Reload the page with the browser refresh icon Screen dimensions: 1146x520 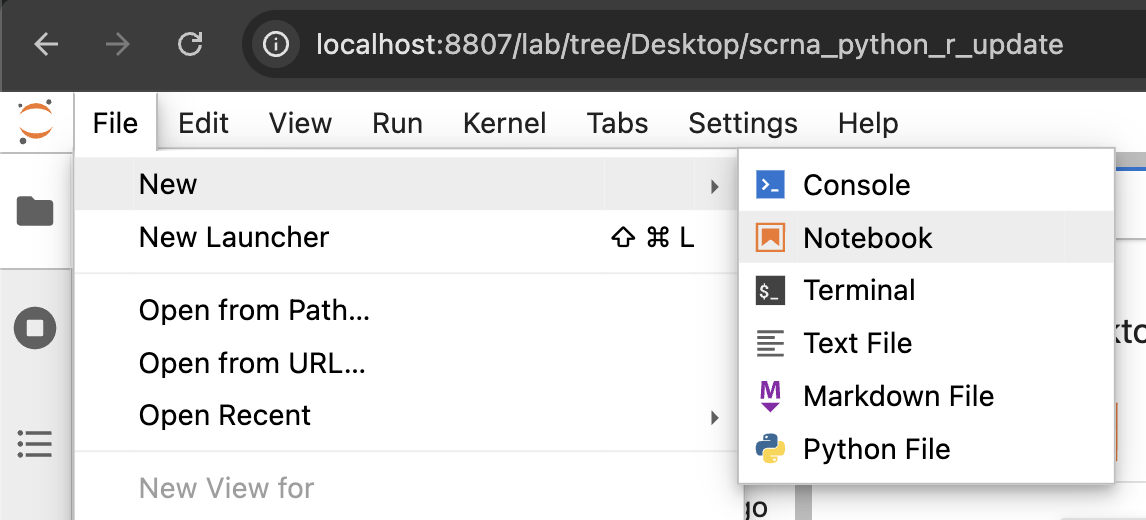(190, 45)
